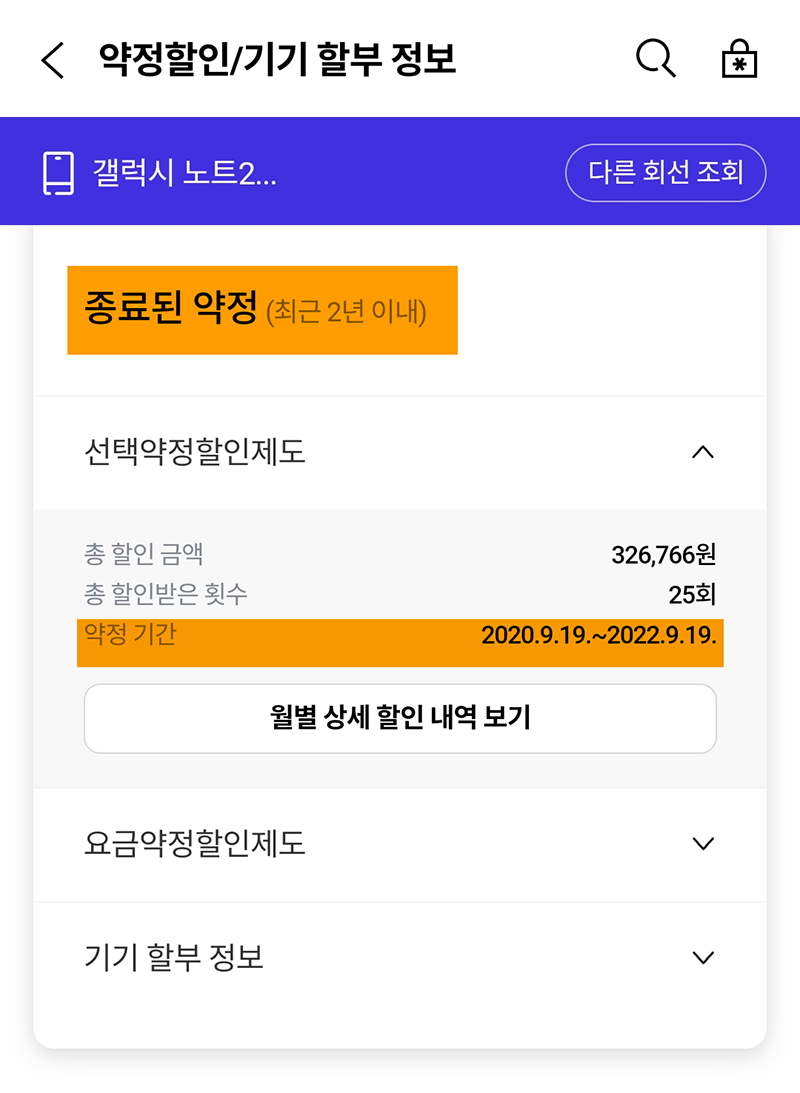Expand 요금약정할인제도 with the down chevron
The image size is (800, 1093).
coord(703,843)
